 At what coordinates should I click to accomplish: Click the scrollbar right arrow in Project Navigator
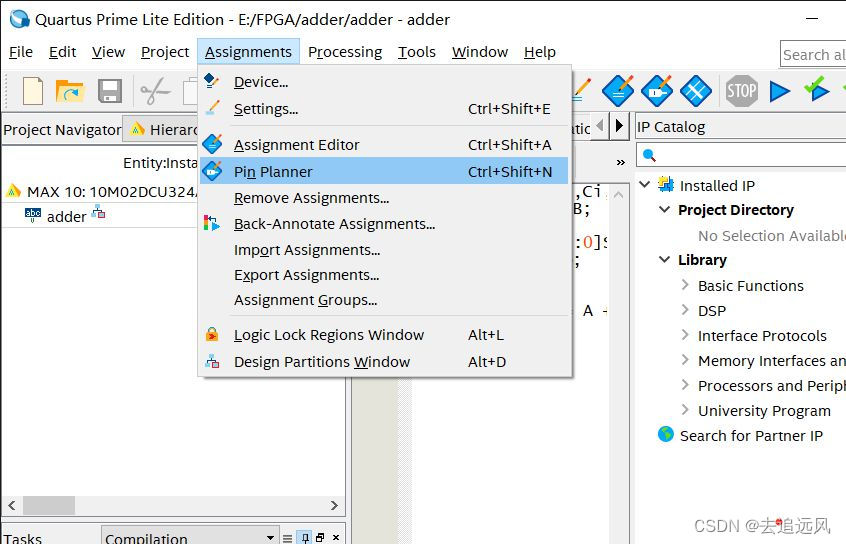334,505
